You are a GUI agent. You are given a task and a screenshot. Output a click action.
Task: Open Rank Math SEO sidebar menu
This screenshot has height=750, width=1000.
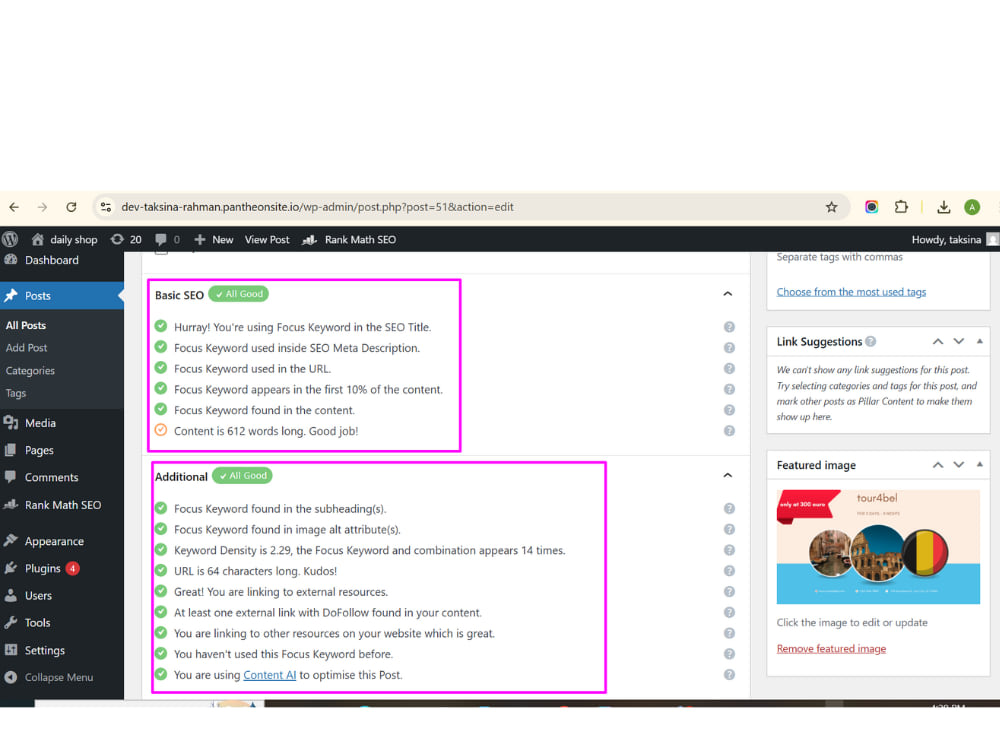[x=62, y=505]
